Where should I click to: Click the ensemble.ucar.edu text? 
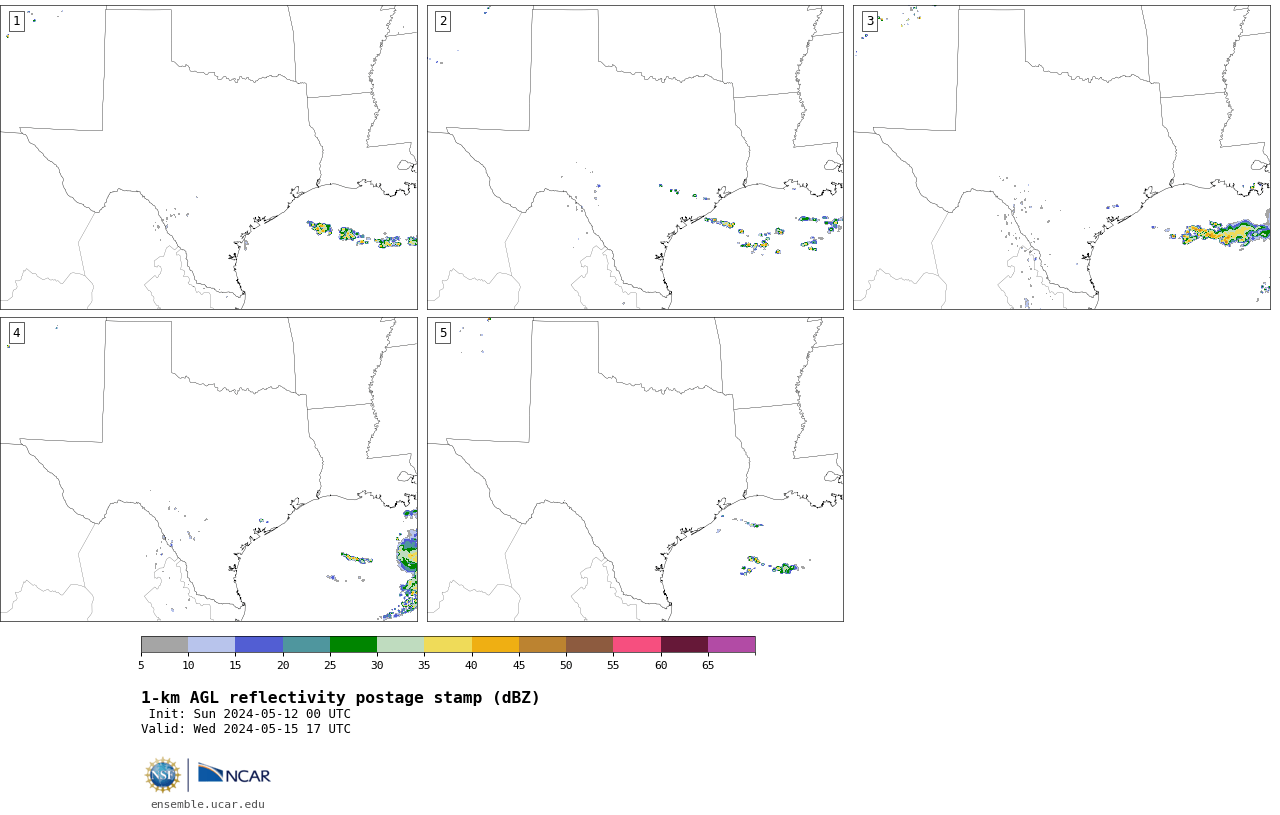coord(208,804)
